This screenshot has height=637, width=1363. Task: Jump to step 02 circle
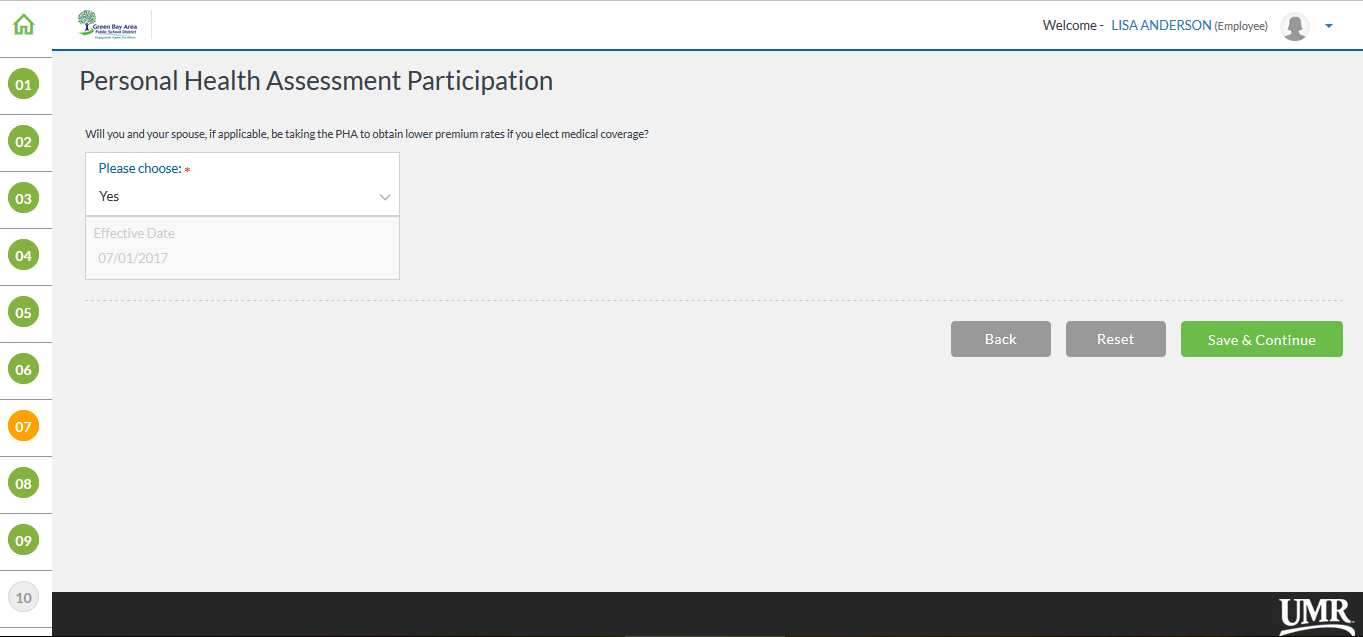(x=23, y=142)
